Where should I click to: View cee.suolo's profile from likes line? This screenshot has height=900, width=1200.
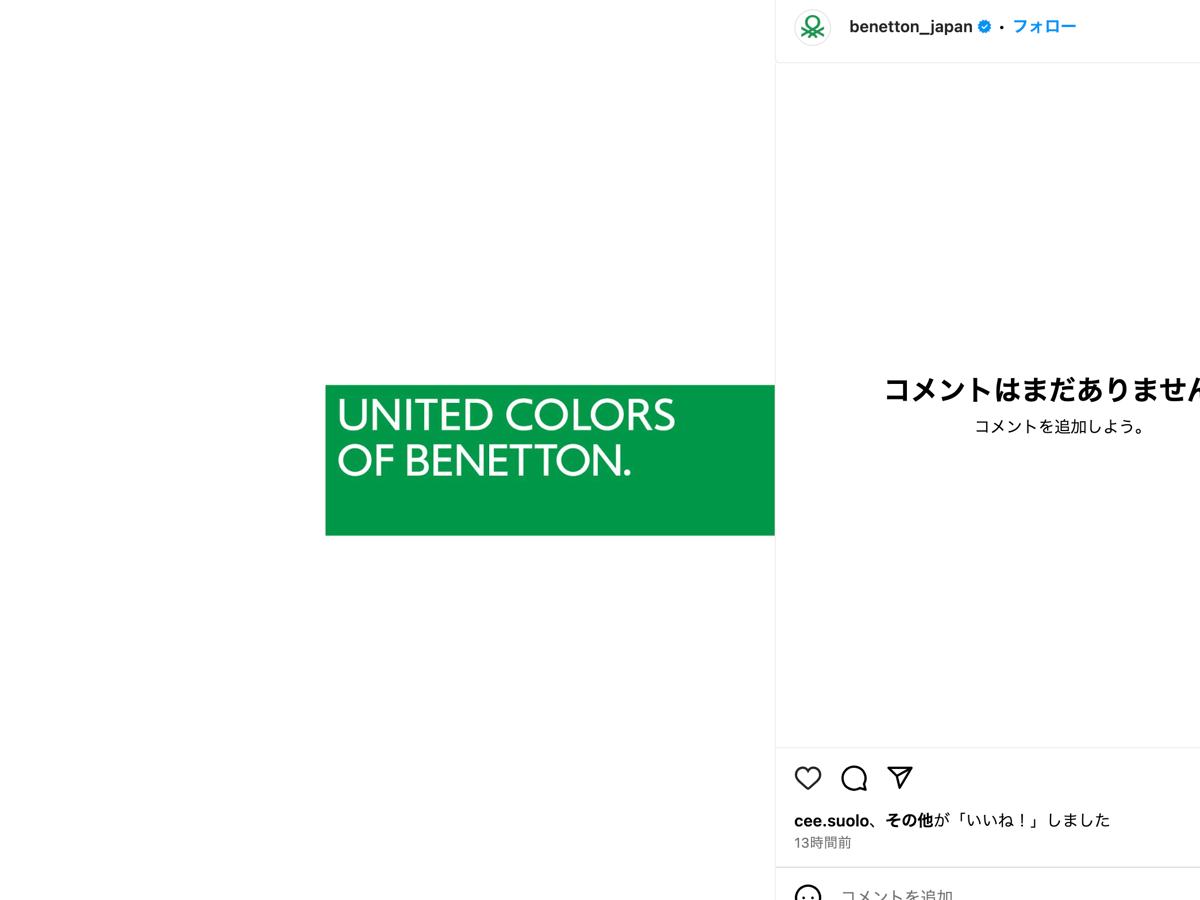point(830,820)
